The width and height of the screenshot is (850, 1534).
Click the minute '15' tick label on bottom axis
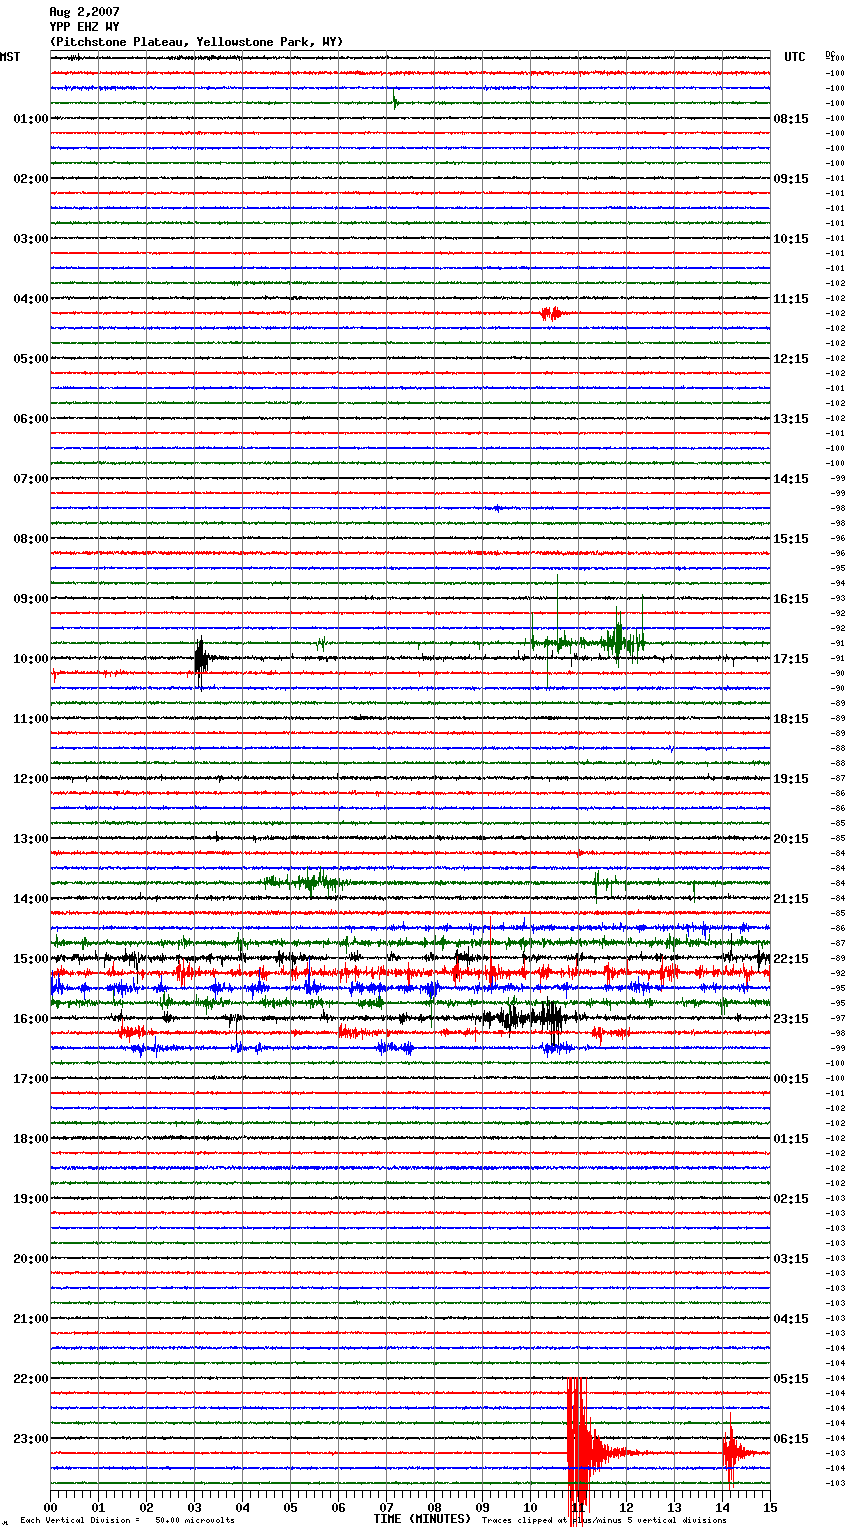point(770,1507)
